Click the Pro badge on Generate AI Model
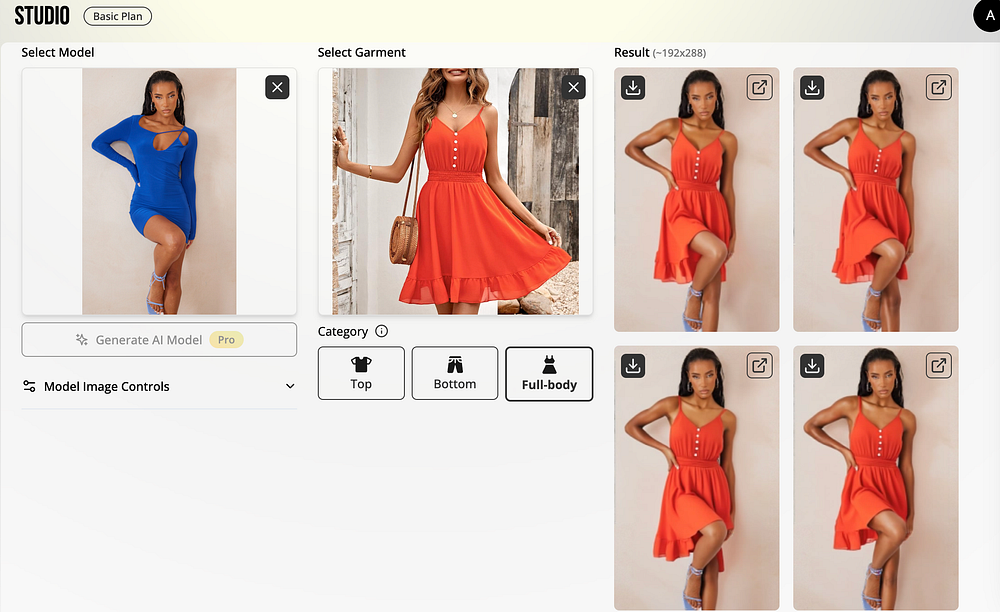The image size is (1000, 612). (x=226, y=340)
